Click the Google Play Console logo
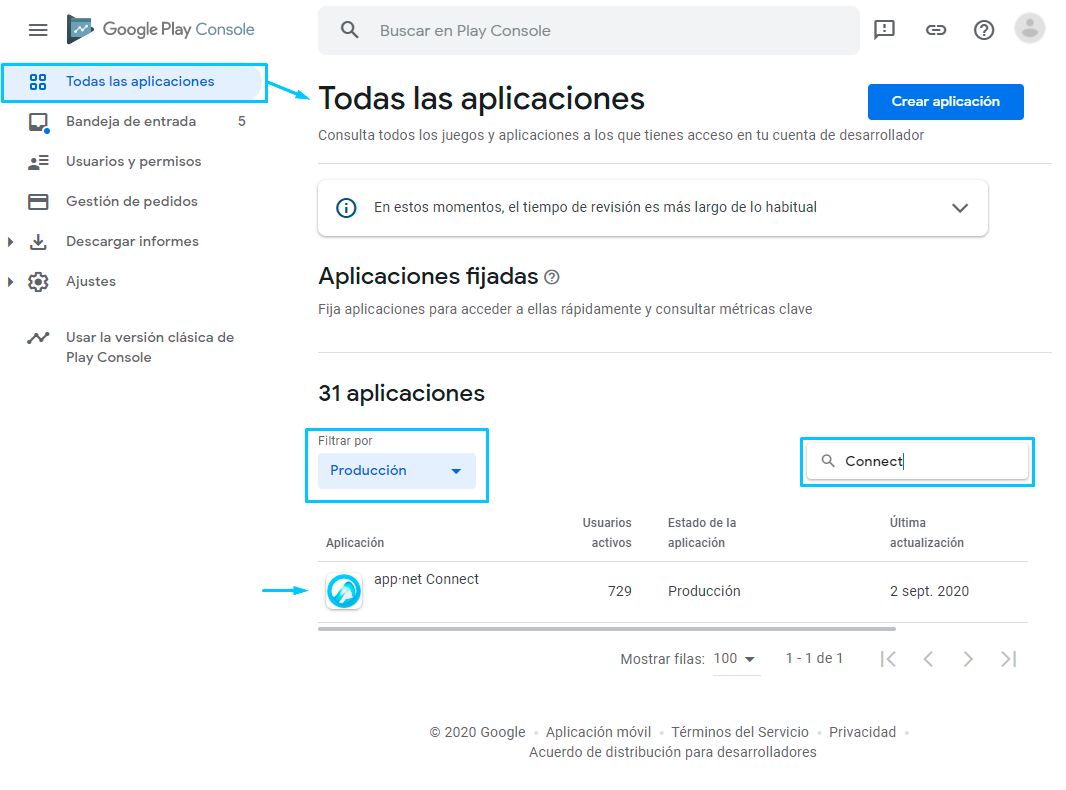 [x=160, y=29]
